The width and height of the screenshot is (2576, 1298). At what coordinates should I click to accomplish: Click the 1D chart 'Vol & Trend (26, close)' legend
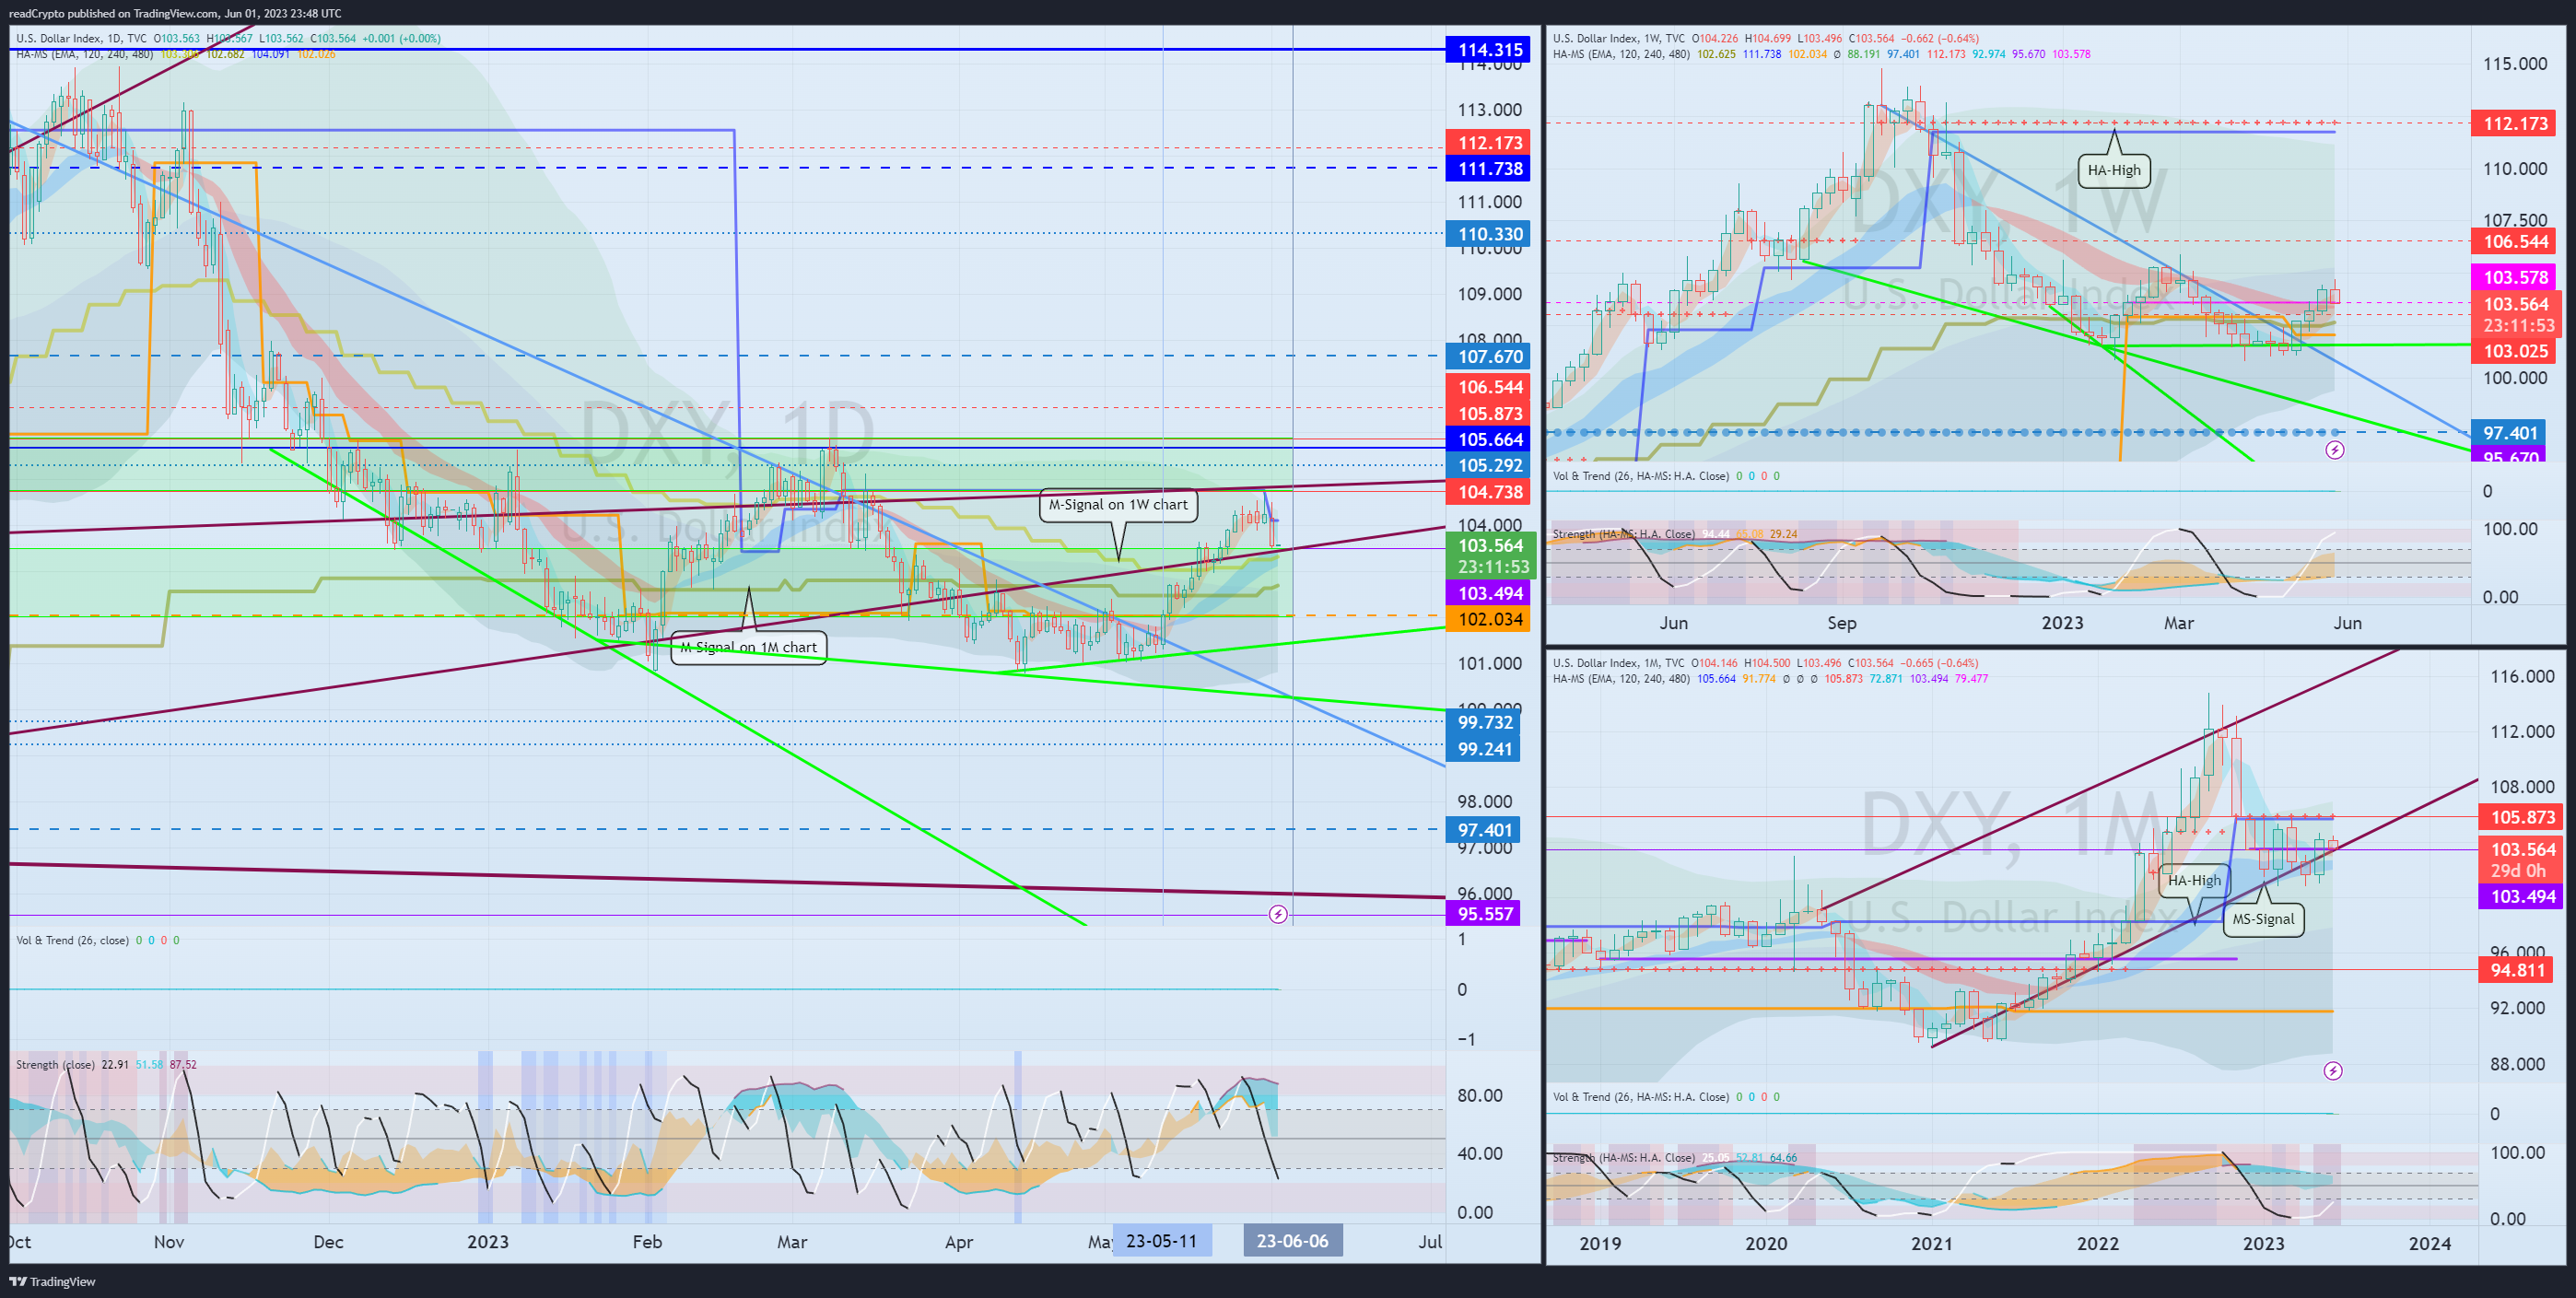pos(72,941)
